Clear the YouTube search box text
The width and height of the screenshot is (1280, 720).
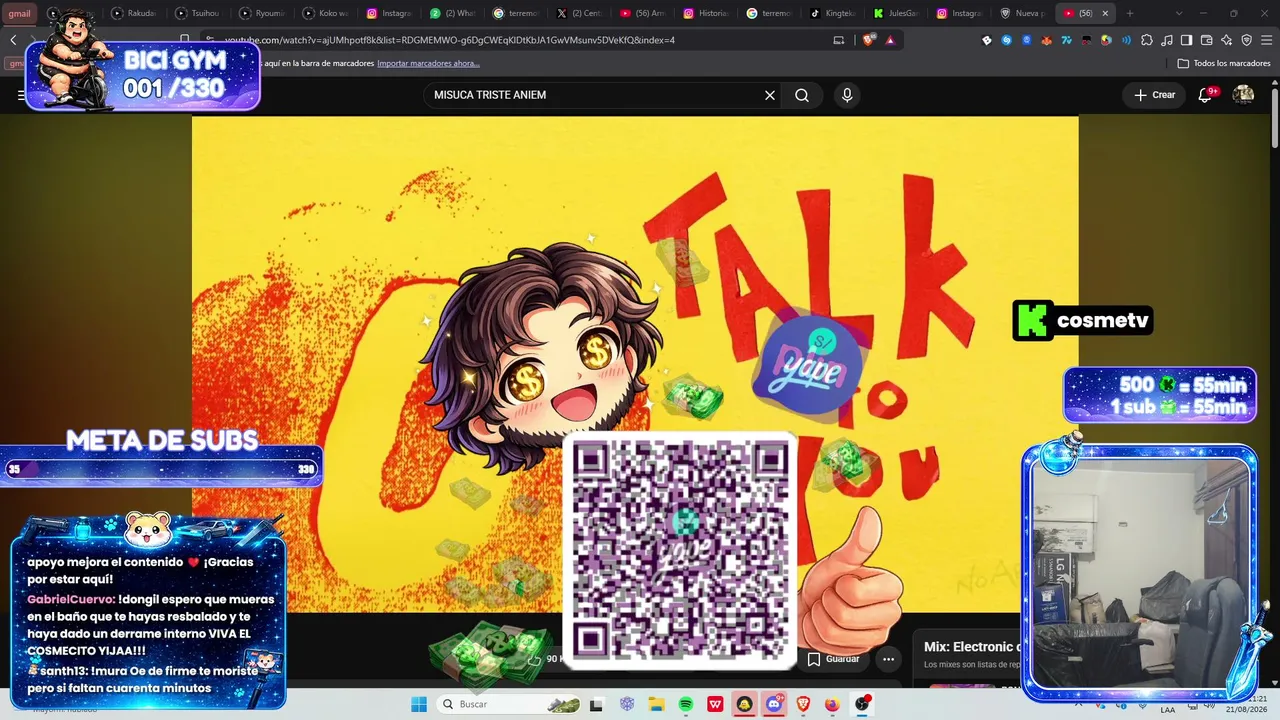coord(770,95)
